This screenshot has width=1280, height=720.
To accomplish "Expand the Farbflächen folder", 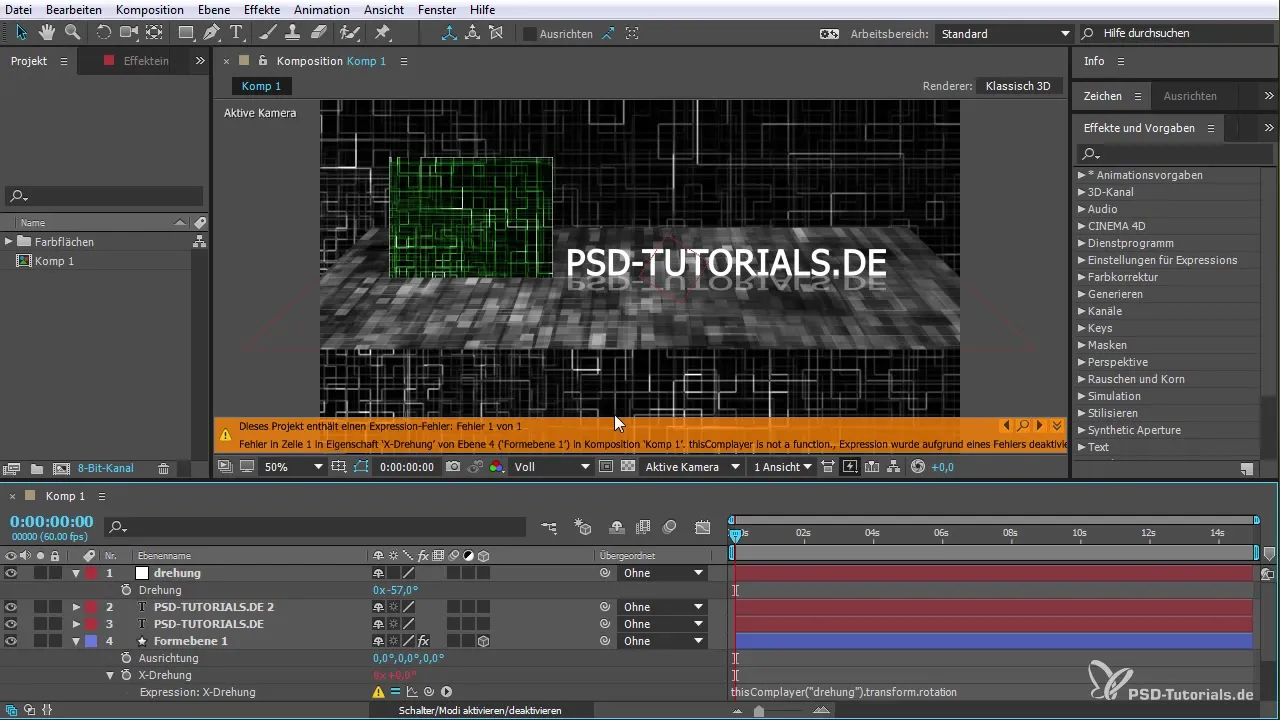I will tap(8, 241).
